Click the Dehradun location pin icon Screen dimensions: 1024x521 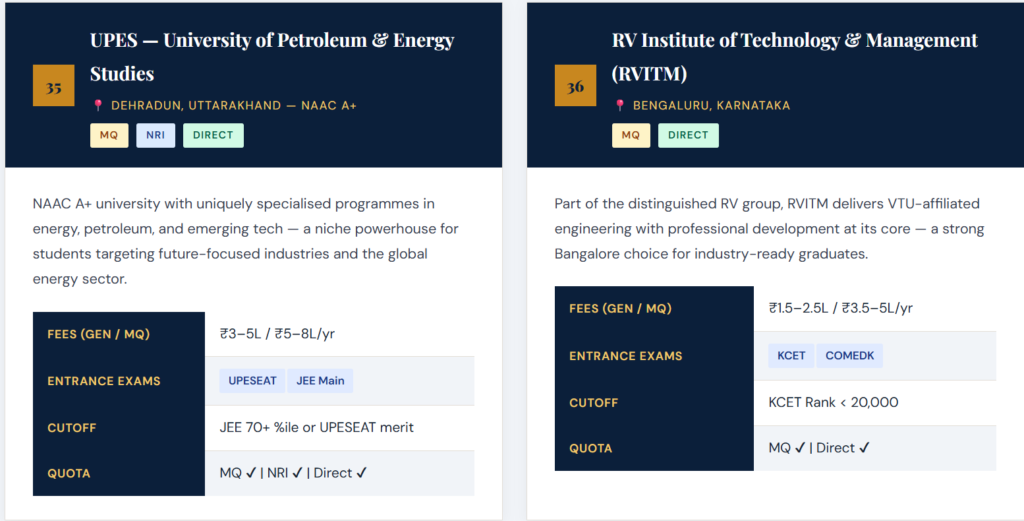pyautogui.click(x=98, y=105)
